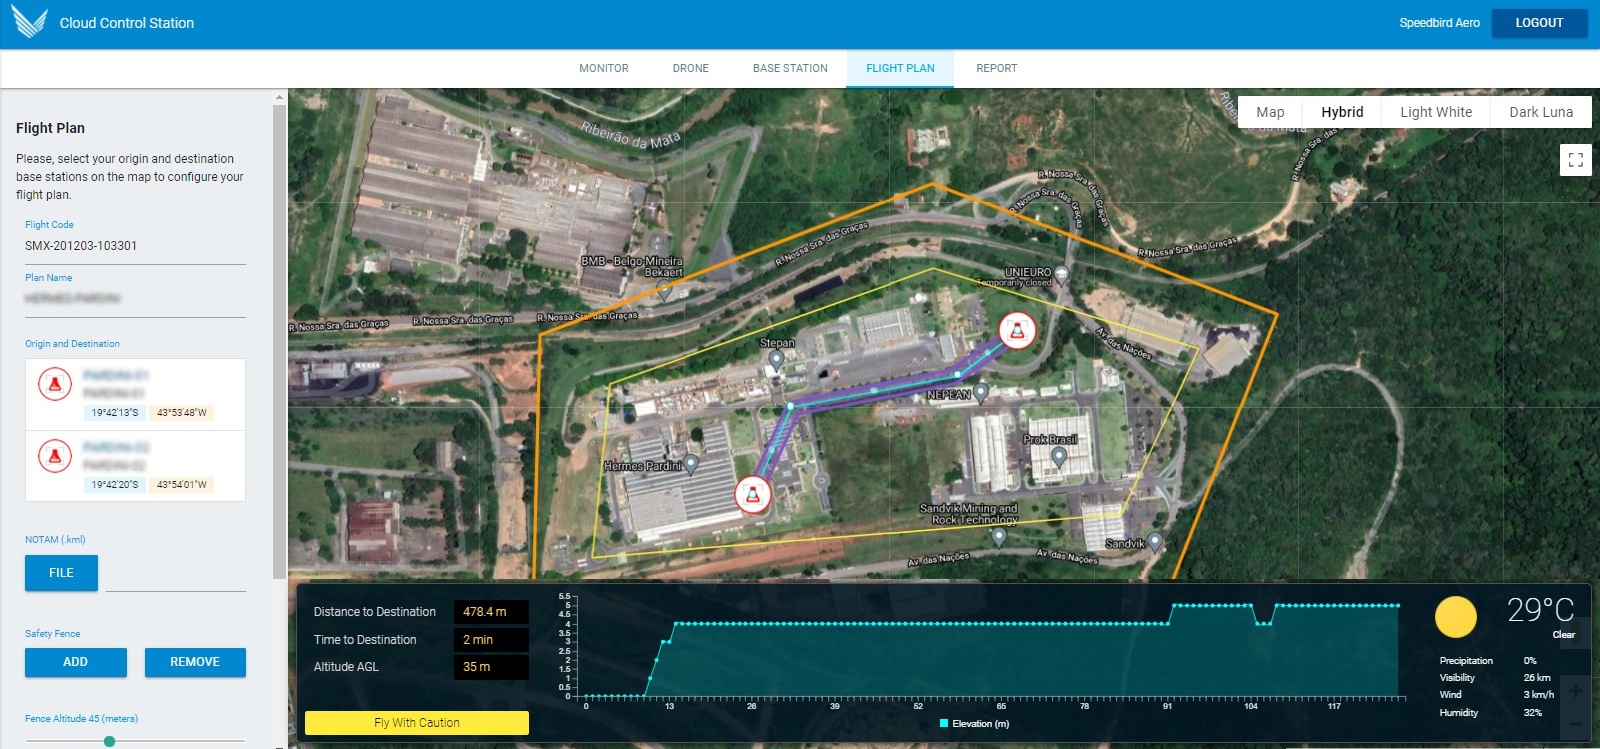Image resolution: width=1600 pixels, height=749 pixels.
Task: Click the origin longitude 43°53'48"W
Action: [x=181, y=412]
